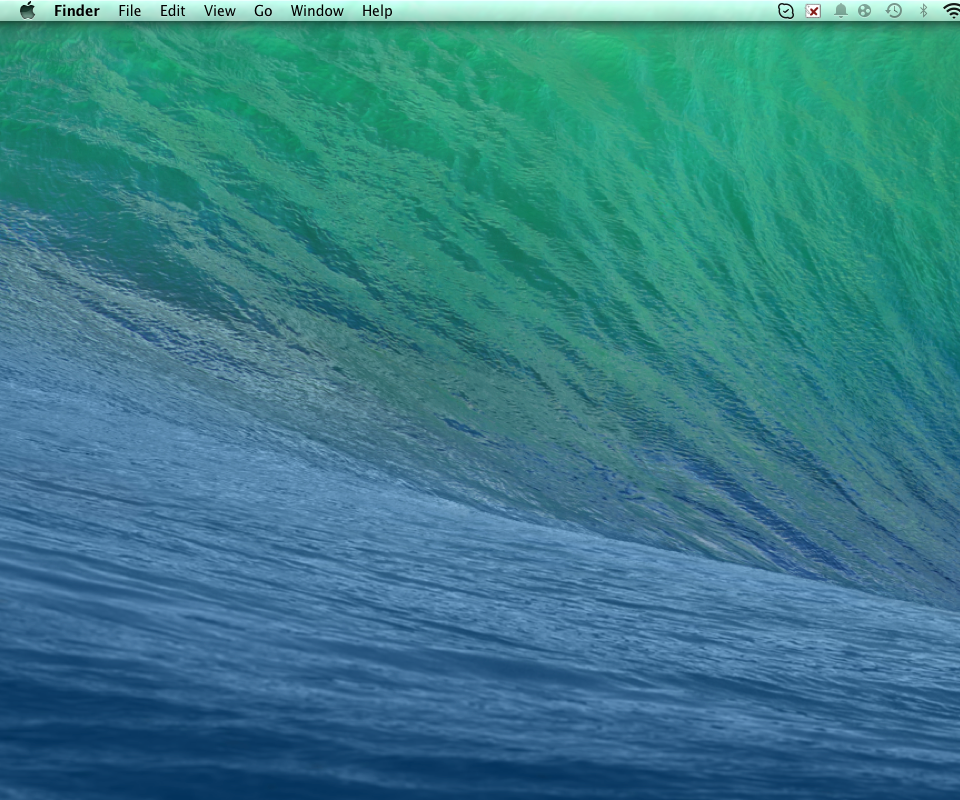Open the Finder application menu
Viewport: 960px width, 800px height.
[77, 11]
